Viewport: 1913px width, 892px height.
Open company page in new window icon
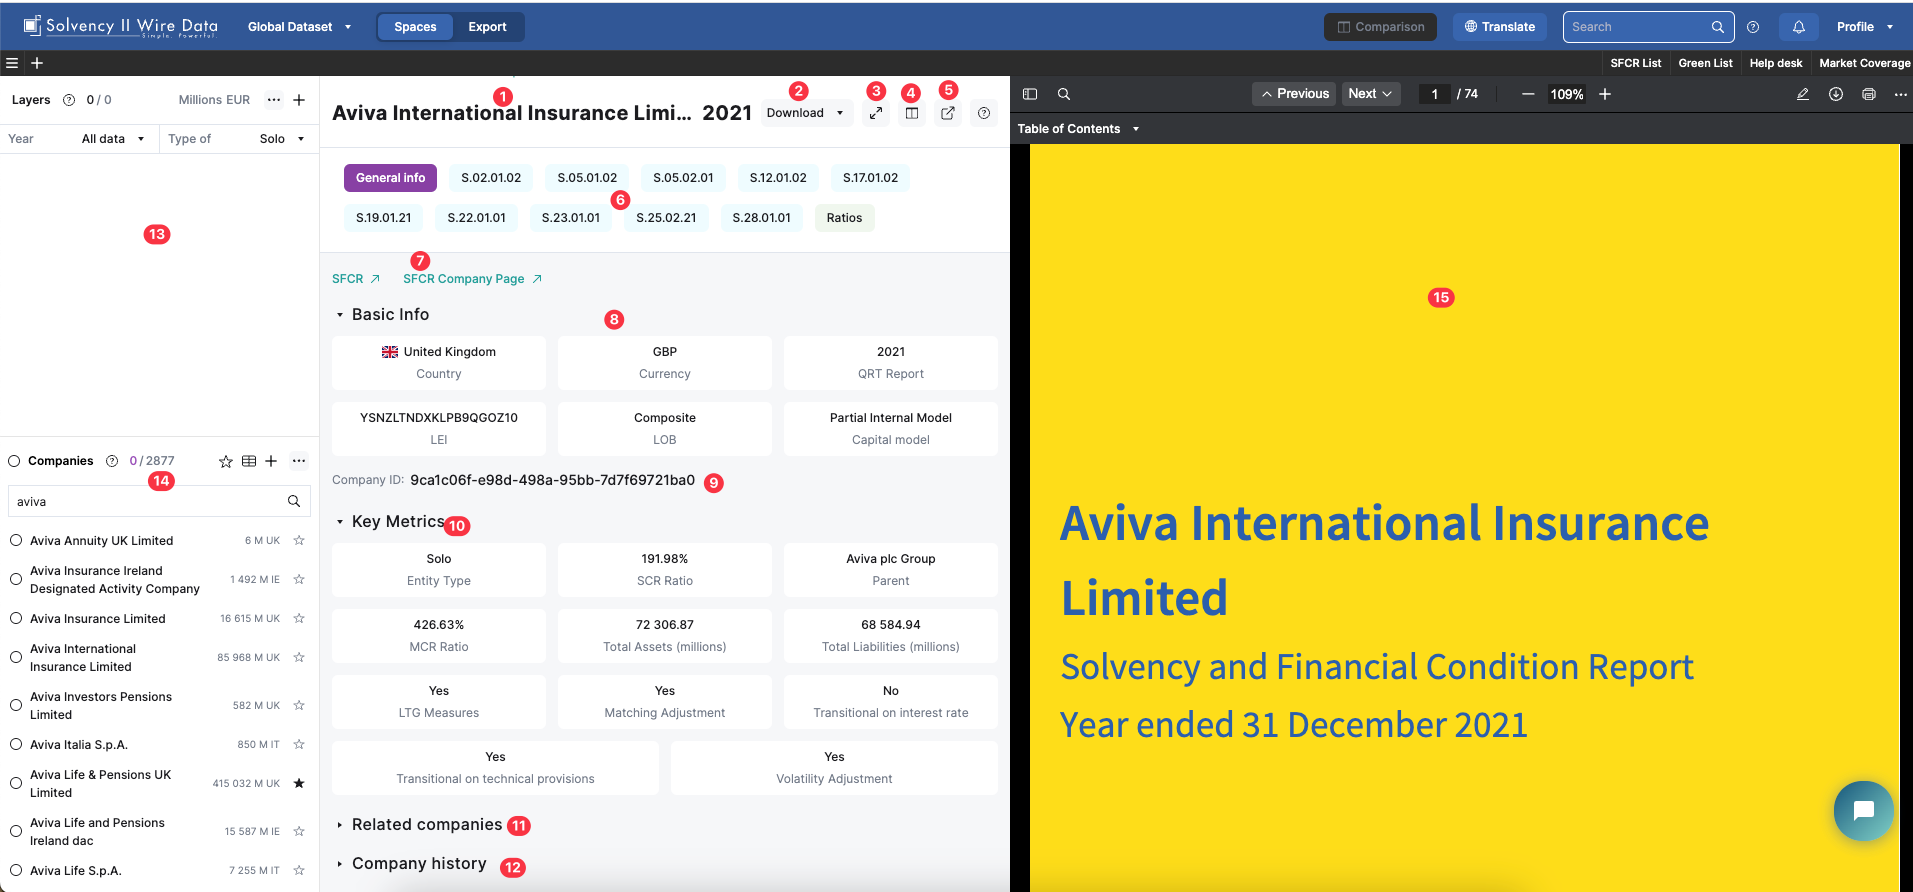click(948, 114)
